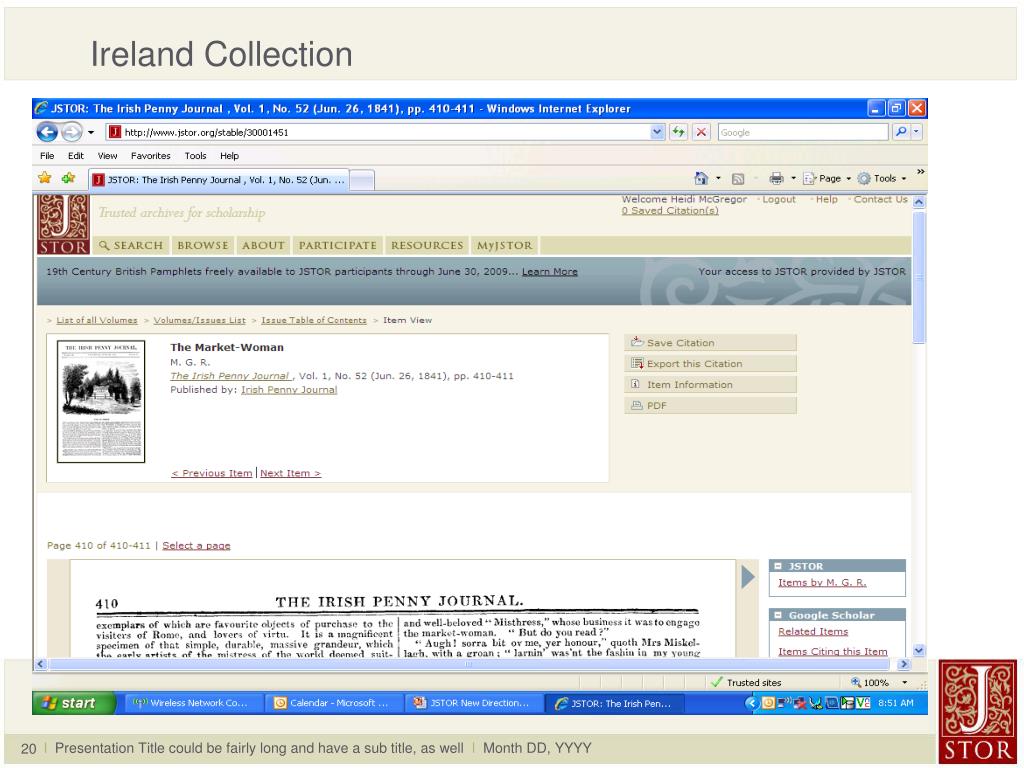Open the SEARCH navigation item
The width and height of the screenshot is (1024, 768).
131,246
